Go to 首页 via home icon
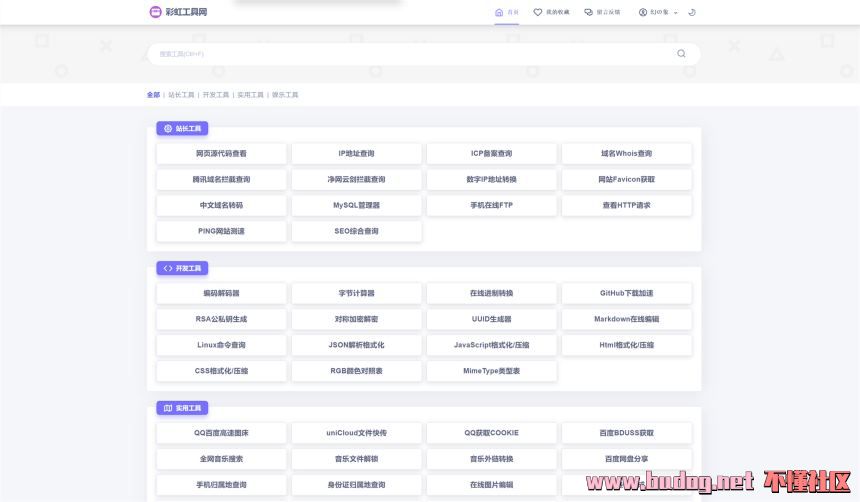 (x=507, y=12)
